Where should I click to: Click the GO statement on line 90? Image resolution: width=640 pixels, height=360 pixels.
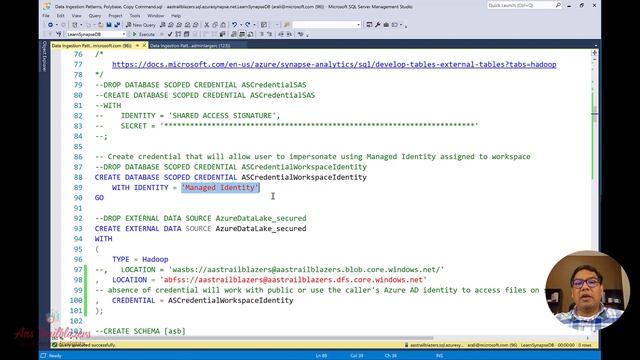(99, 198)
